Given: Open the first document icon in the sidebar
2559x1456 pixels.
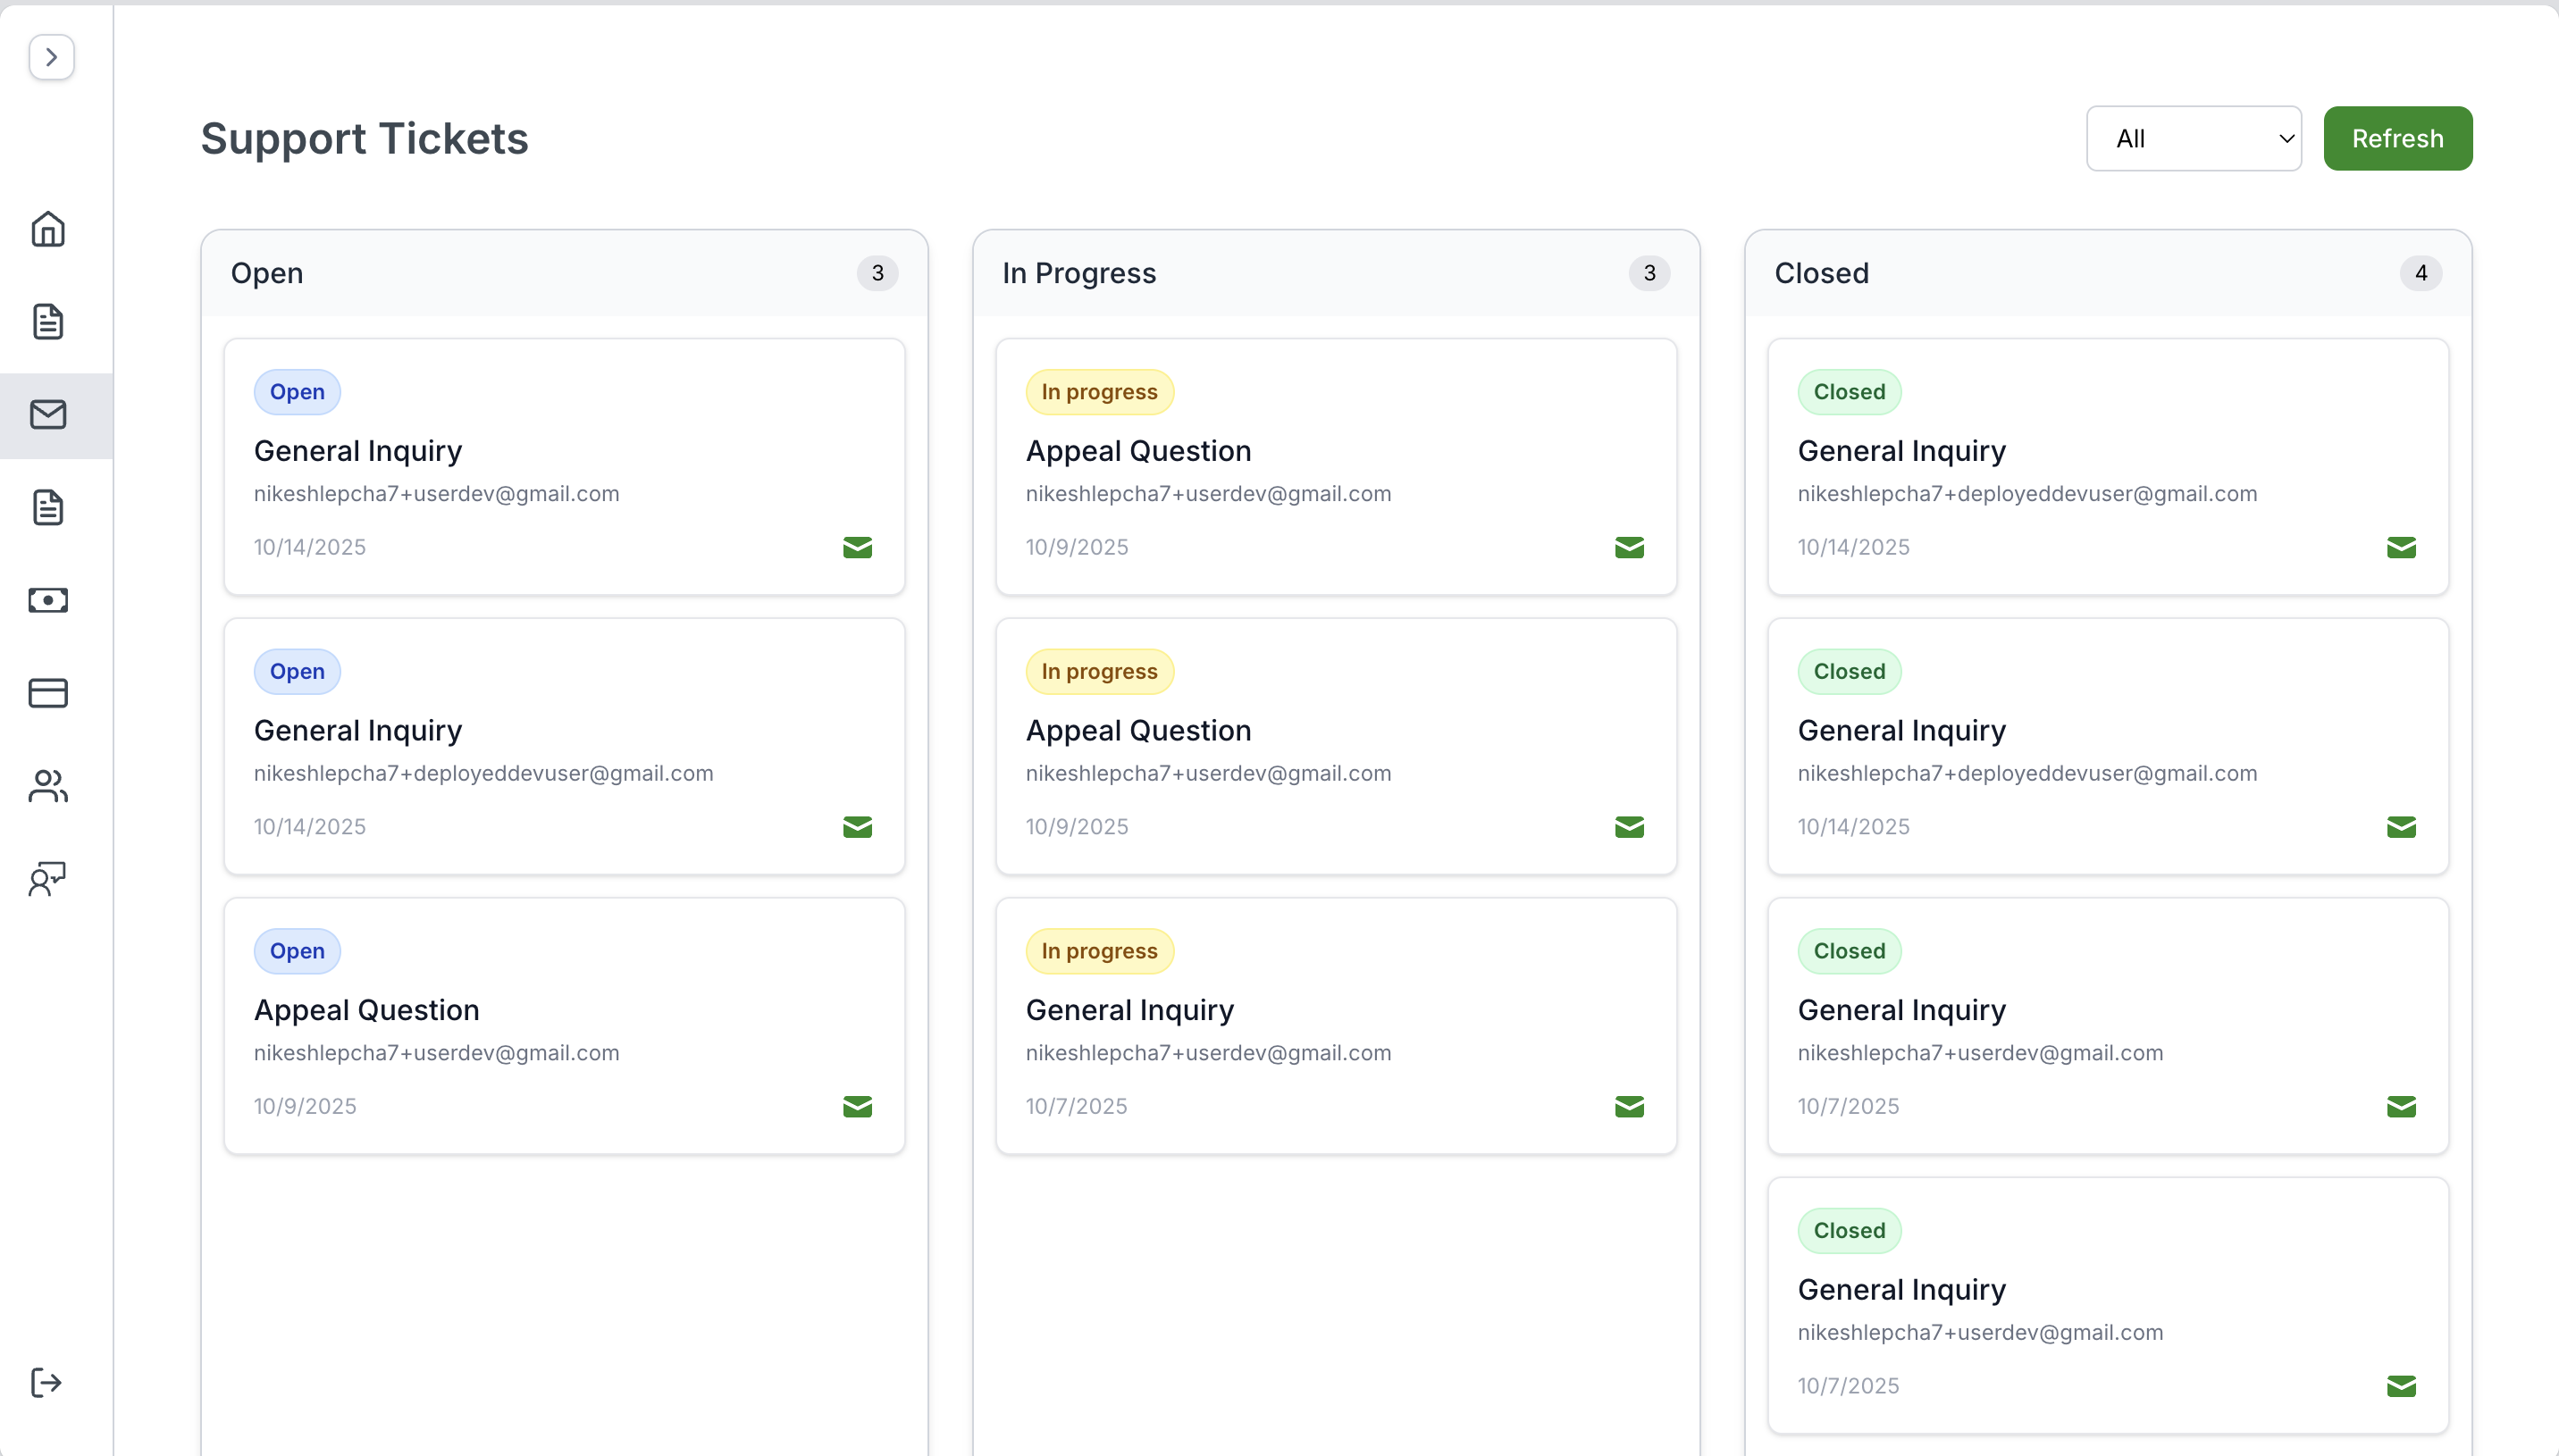Looking at the screenshot, I should tap(48, 322).
